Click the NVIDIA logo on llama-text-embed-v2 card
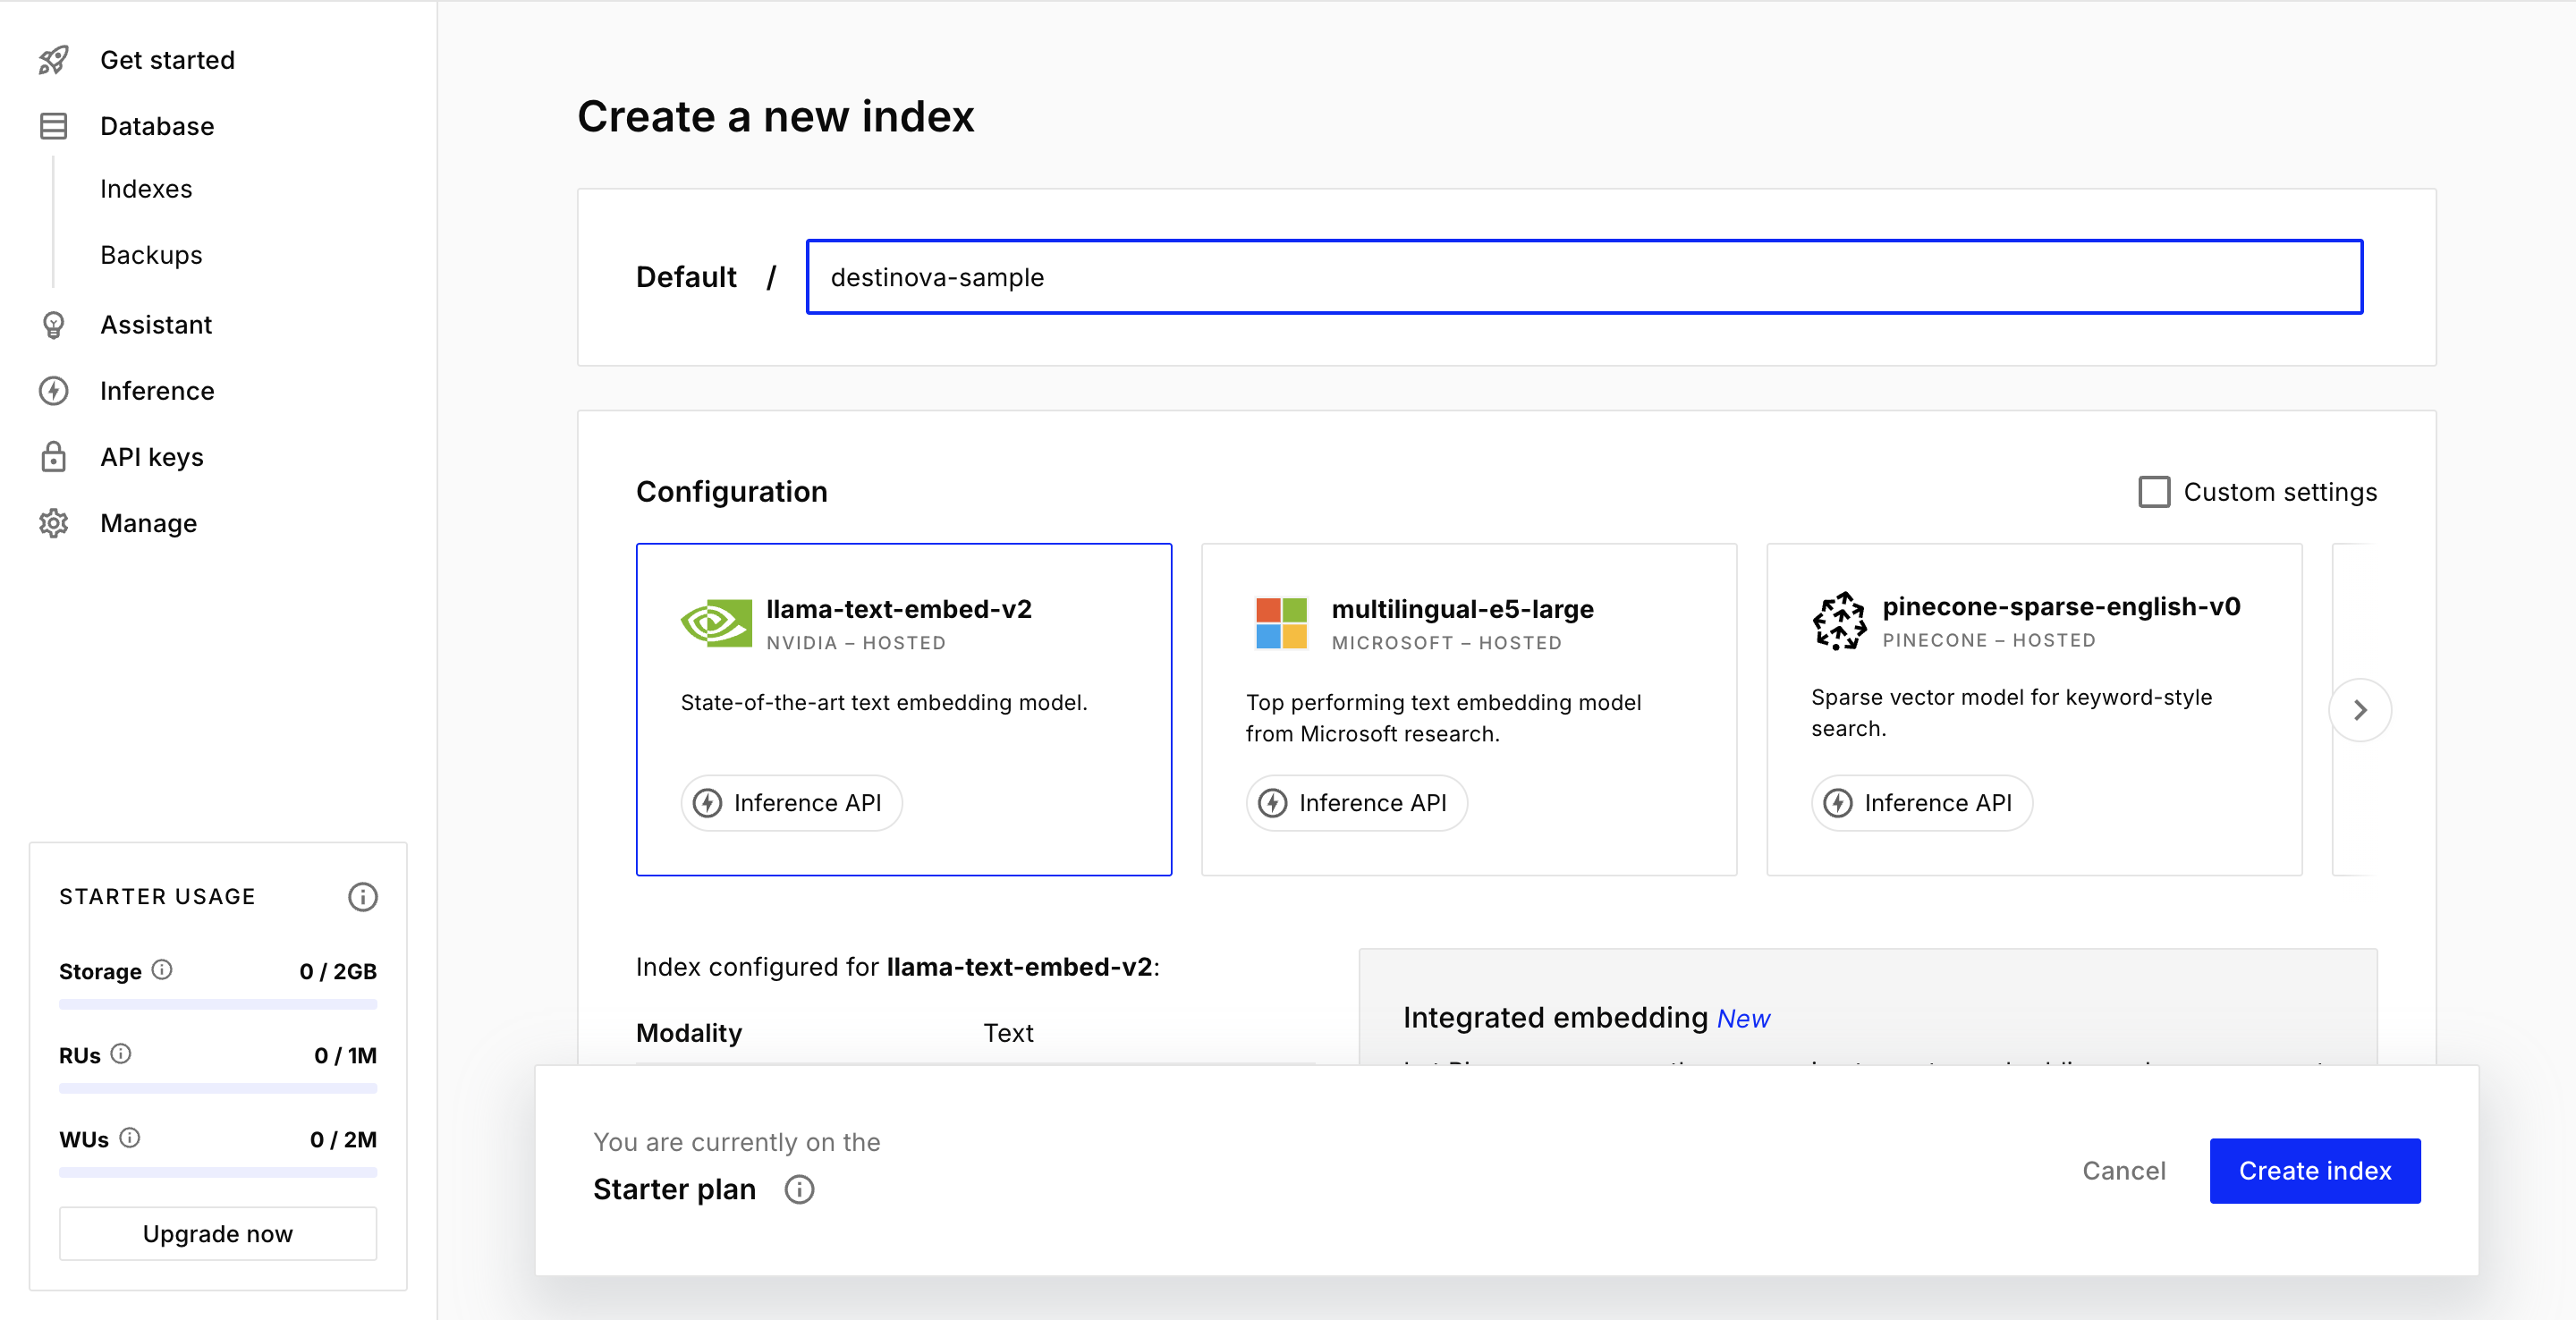 [716, 623]
